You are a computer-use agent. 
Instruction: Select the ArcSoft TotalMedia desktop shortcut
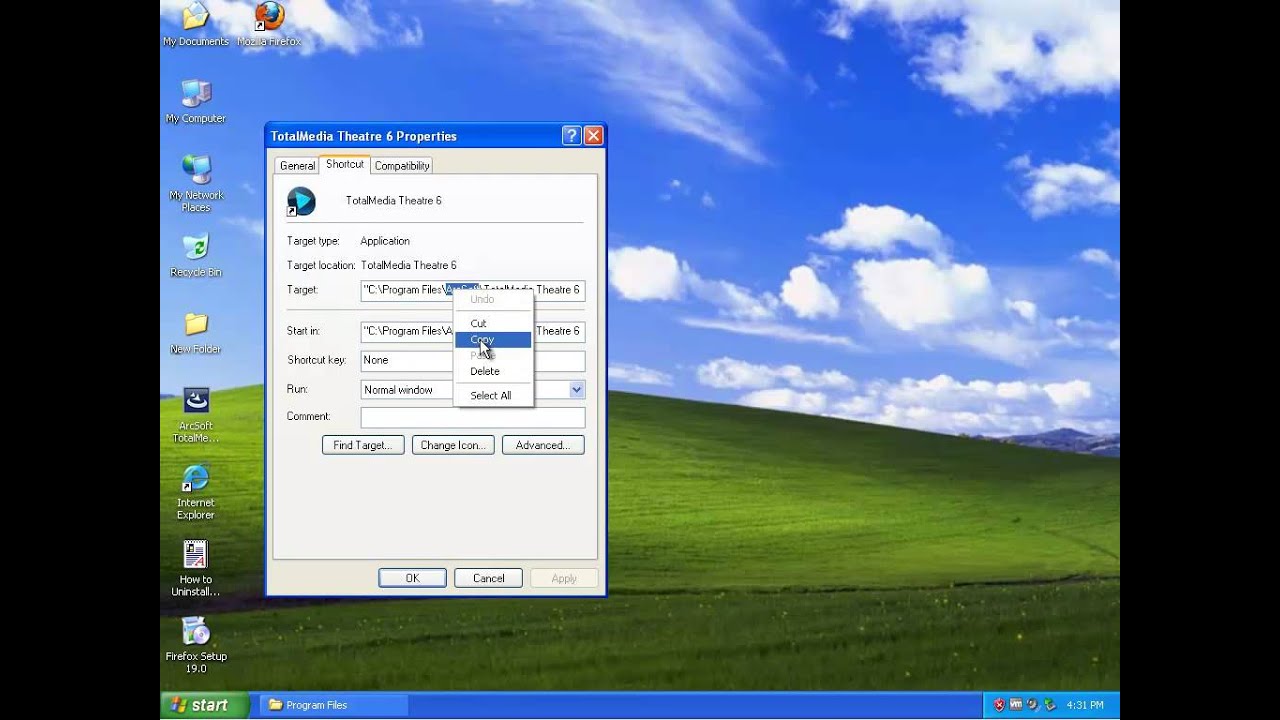coord(196,414)
